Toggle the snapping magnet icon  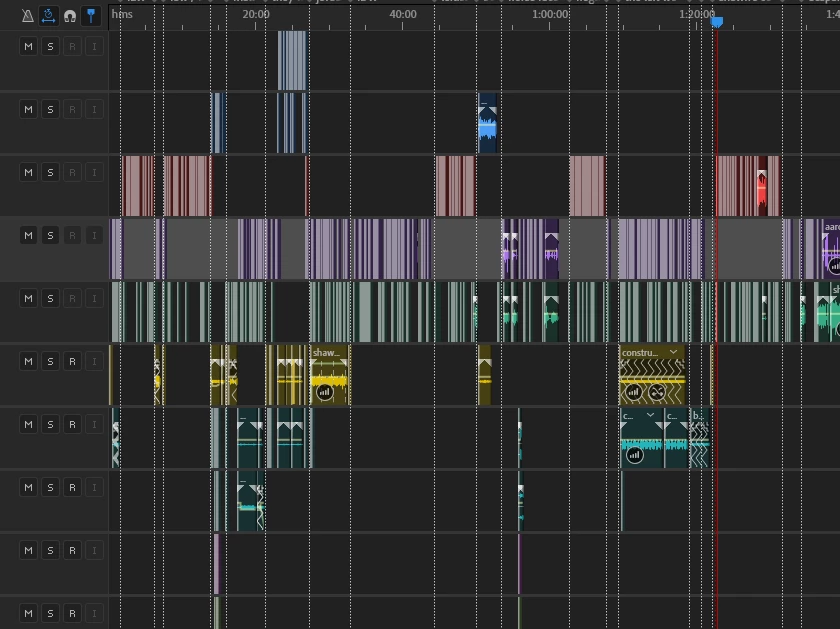coord(70,16)
